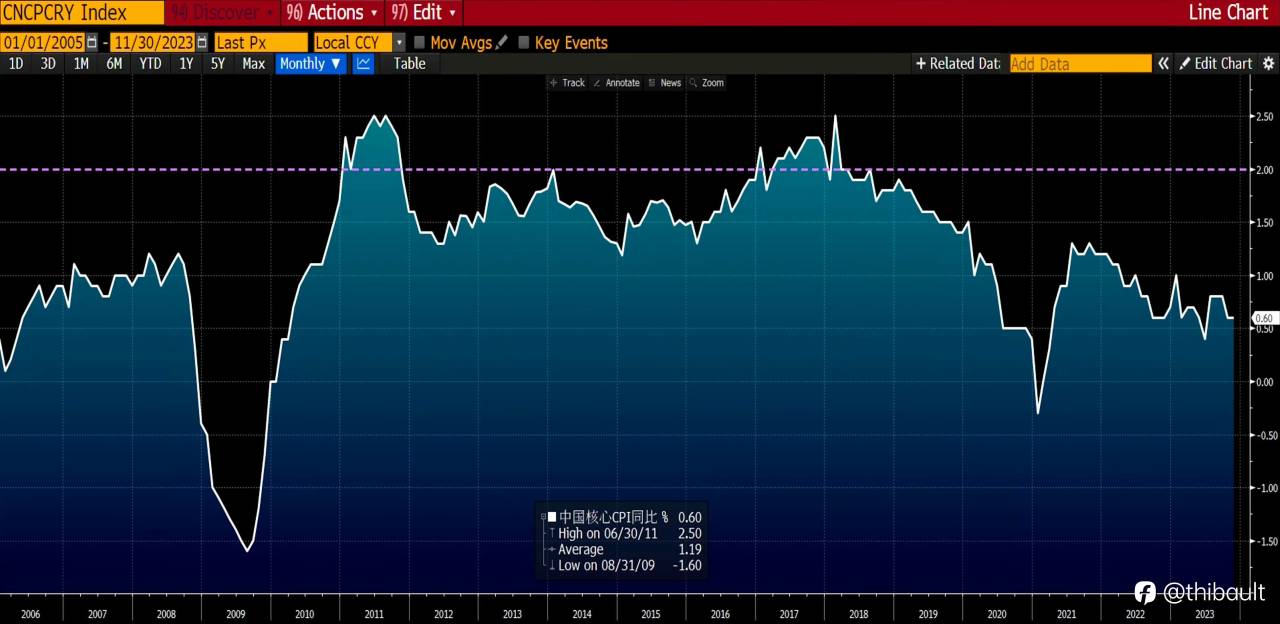Screen dimensions: 1280x624
Task: Select the 3D time range
Action: 48,63
